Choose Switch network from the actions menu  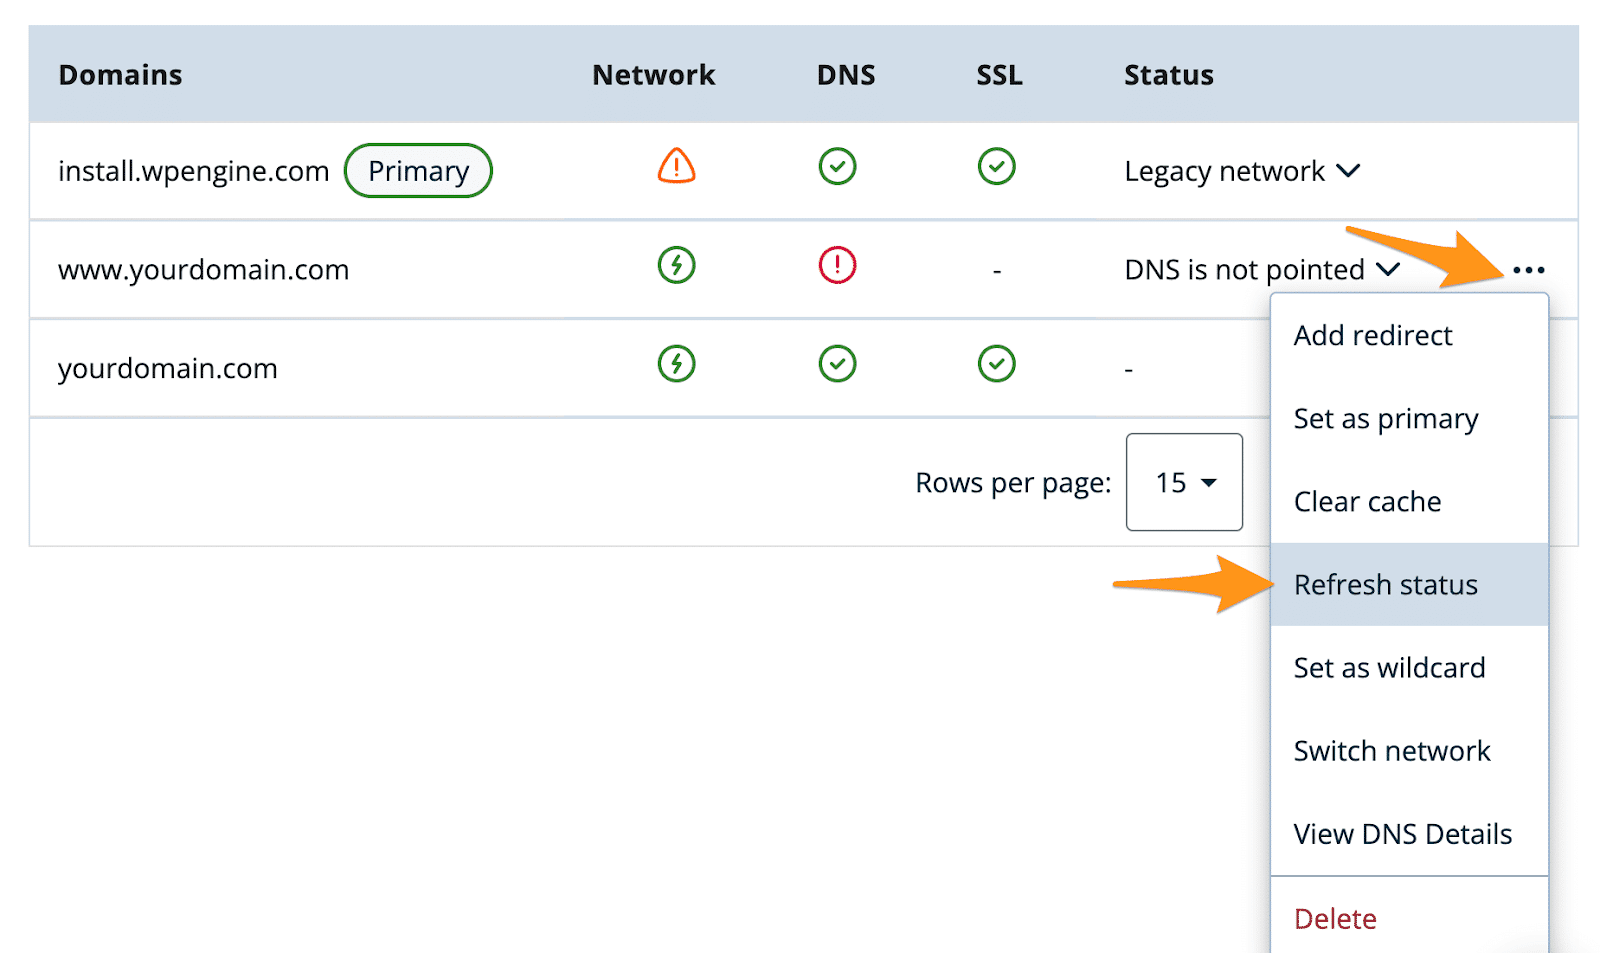coord(1392,750)
